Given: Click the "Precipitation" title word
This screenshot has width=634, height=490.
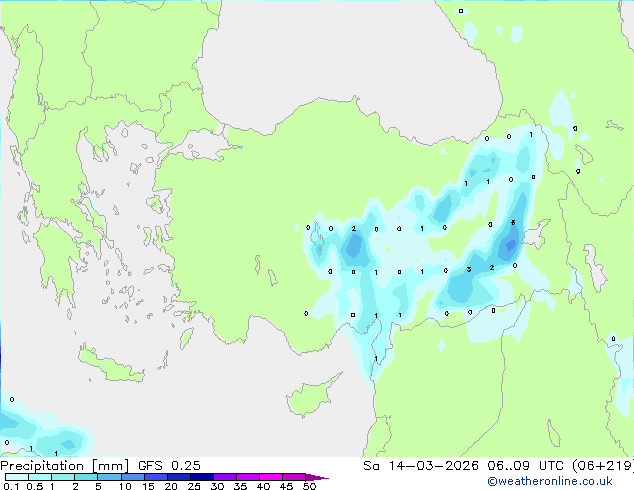Looking at the screenshot, I should 42,466.
